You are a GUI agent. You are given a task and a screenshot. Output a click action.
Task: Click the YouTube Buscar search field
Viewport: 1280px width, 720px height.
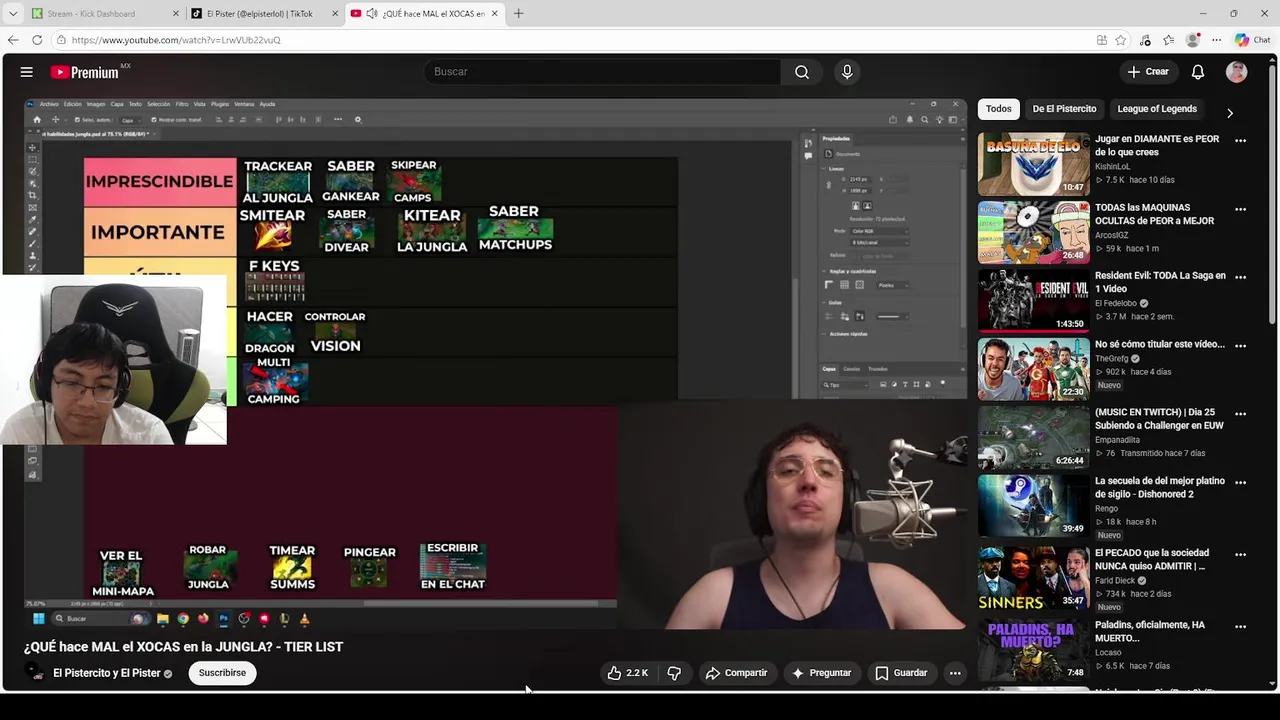tap(602, 72)
